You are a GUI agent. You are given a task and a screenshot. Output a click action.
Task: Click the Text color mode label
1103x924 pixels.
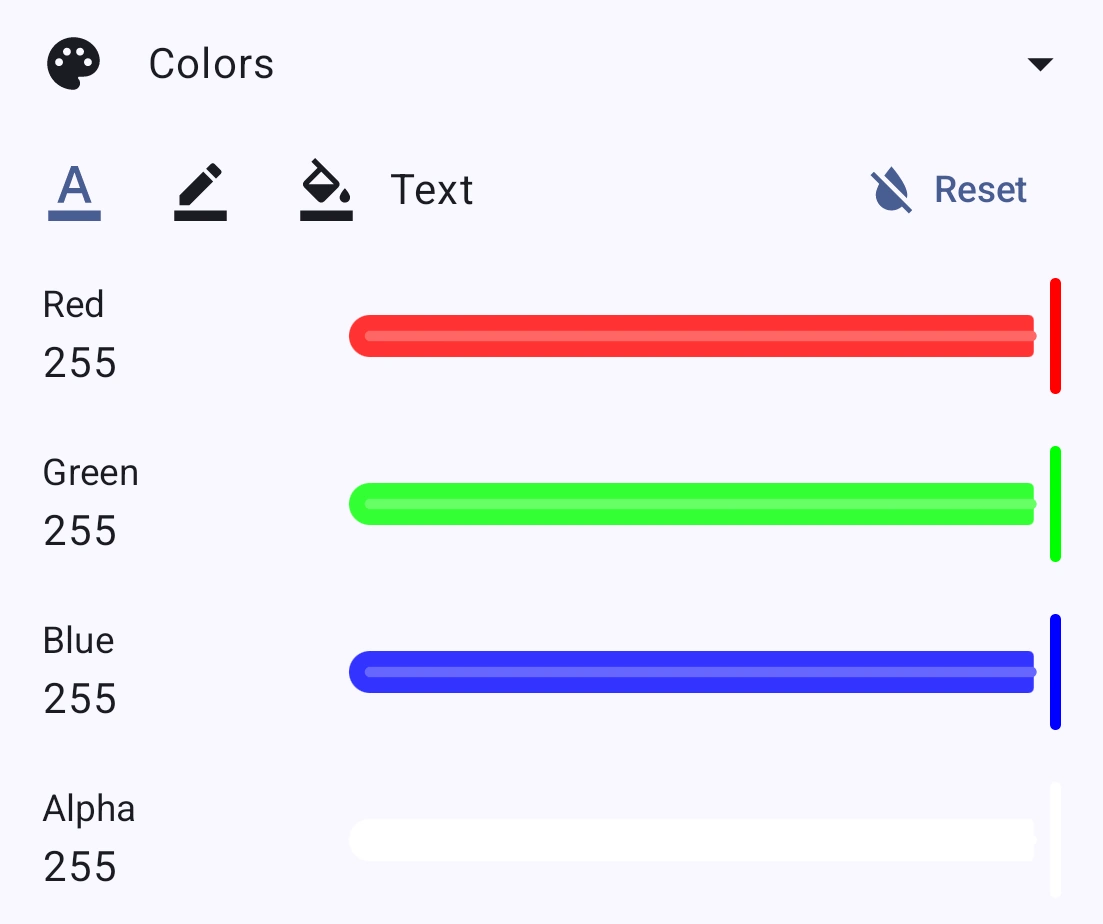pyautogui.click(x=432, y=190)
